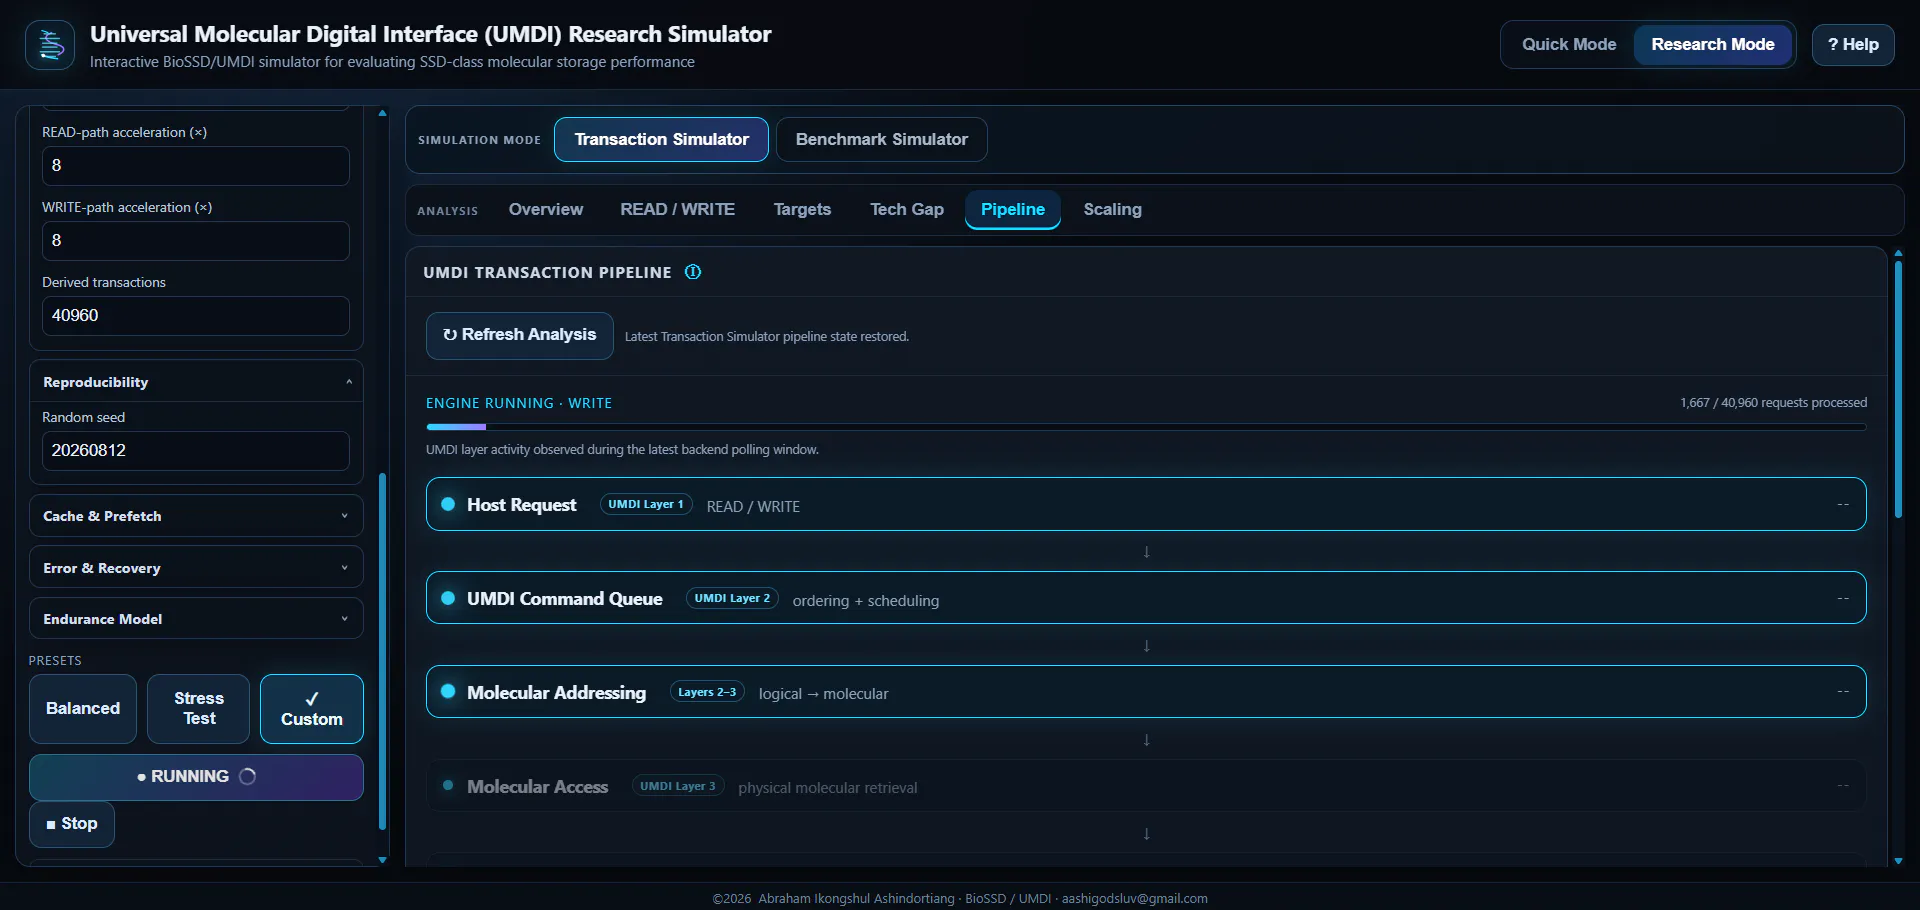
Task: Click the UMDI helix logo icon
Action: (50, 45)
